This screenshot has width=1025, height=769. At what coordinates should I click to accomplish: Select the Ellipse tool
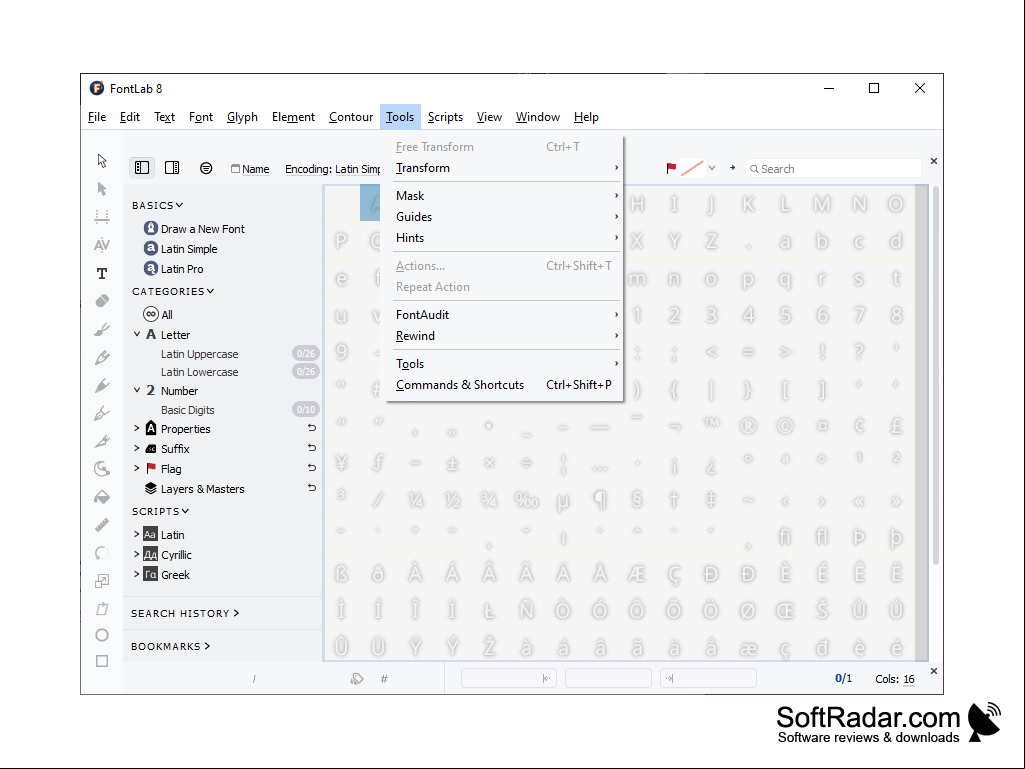point(102,635)
